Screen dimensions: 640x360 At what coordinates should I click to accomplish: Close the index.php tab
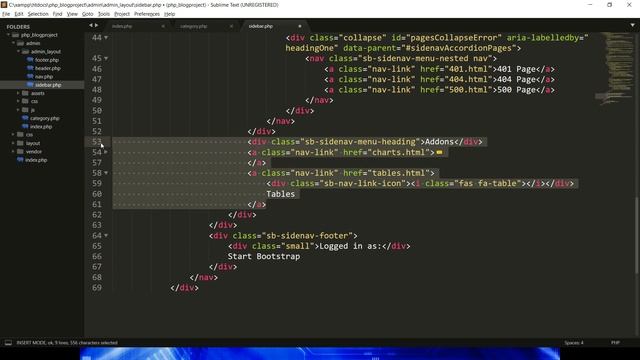163,26
